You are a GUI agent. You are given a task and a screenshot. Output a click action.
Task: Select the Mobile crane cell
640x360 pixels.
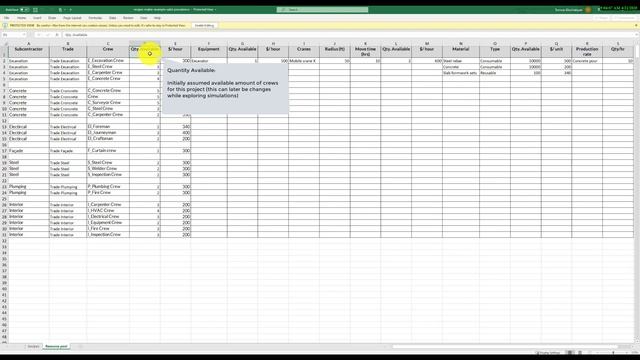pos(304,61)
